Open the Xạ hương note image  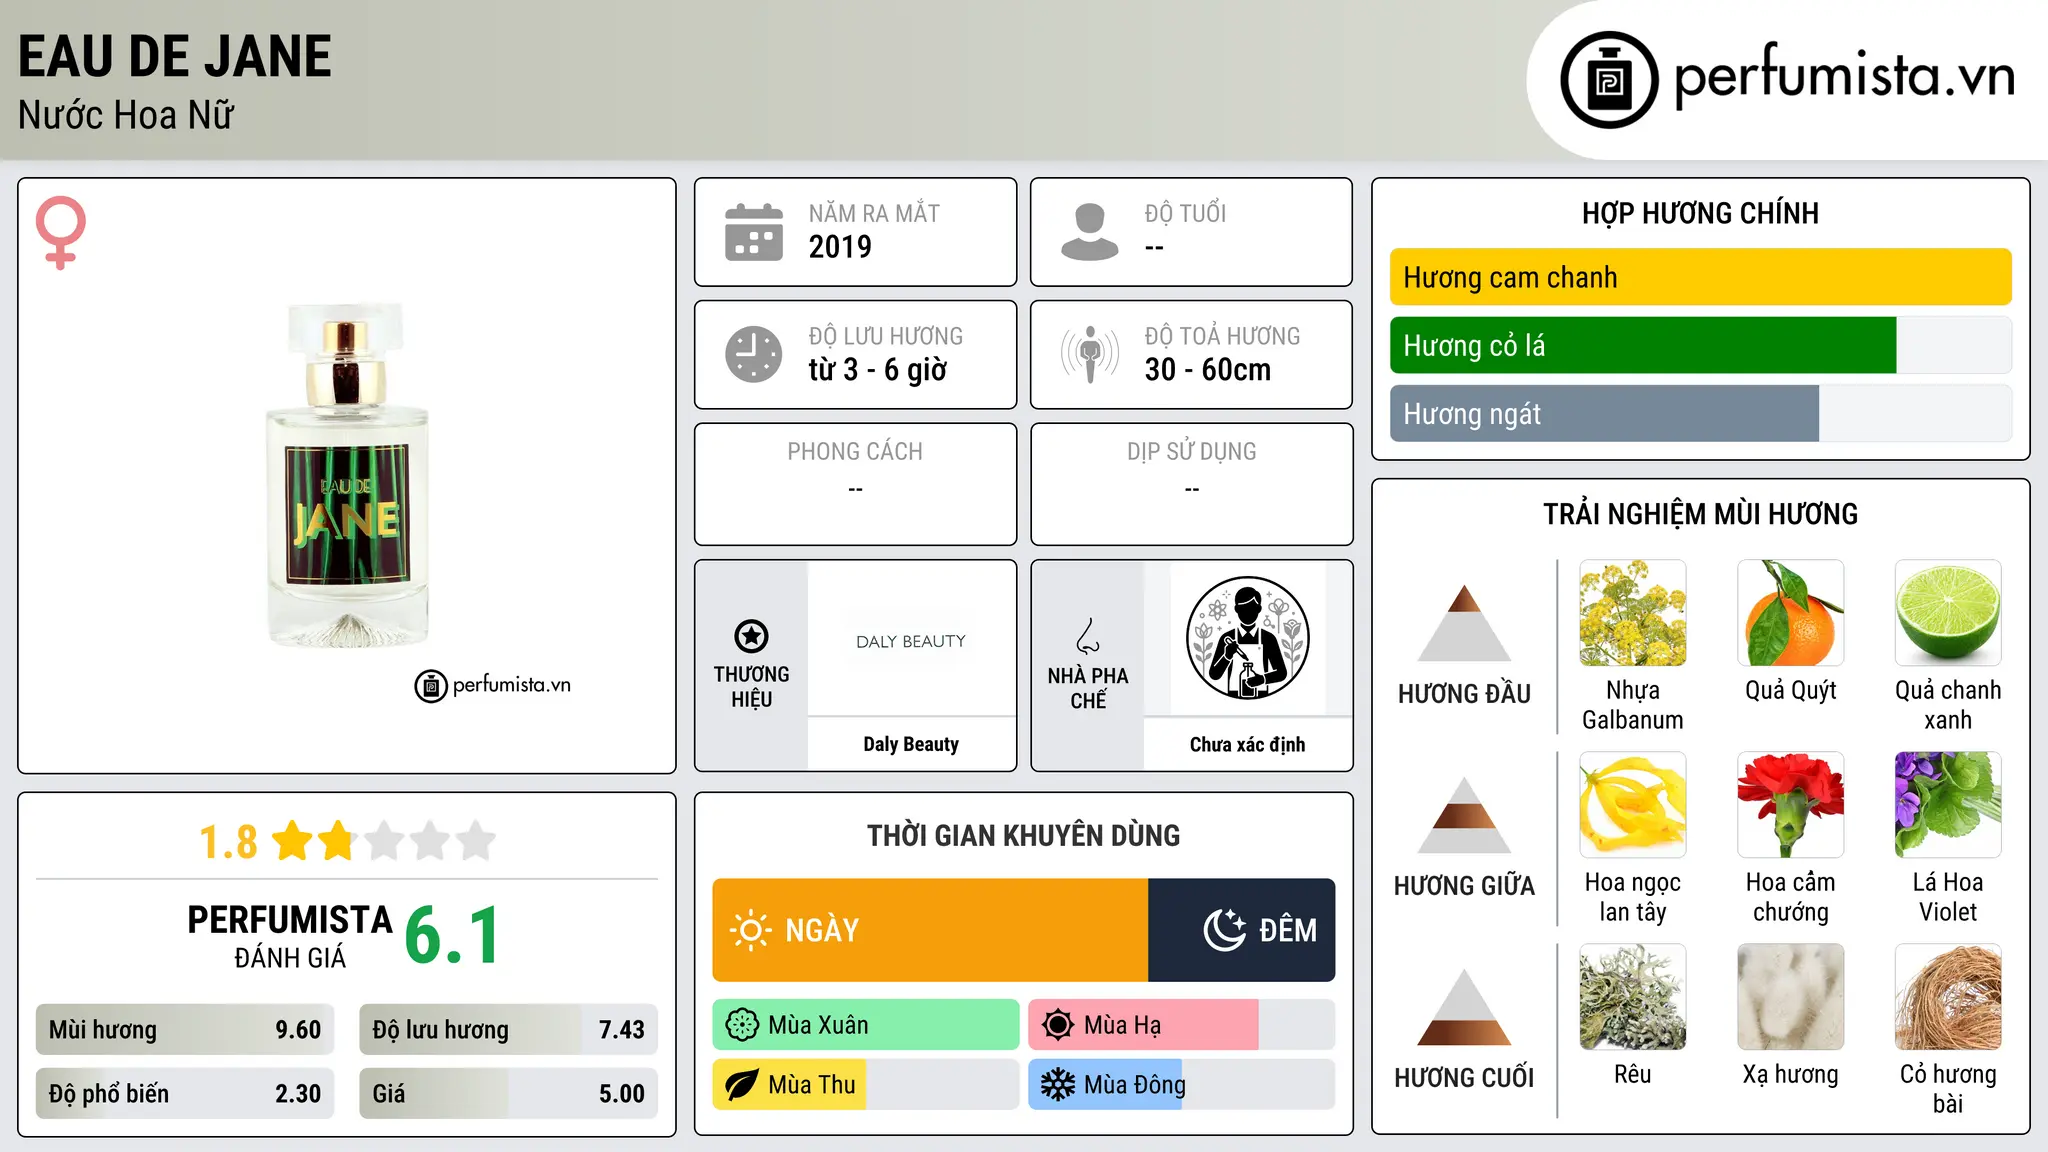[x=1791, y=997]
